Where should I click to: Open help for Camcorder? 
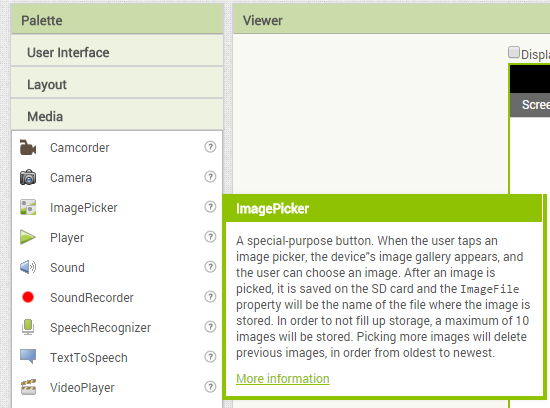click(210, 147)
